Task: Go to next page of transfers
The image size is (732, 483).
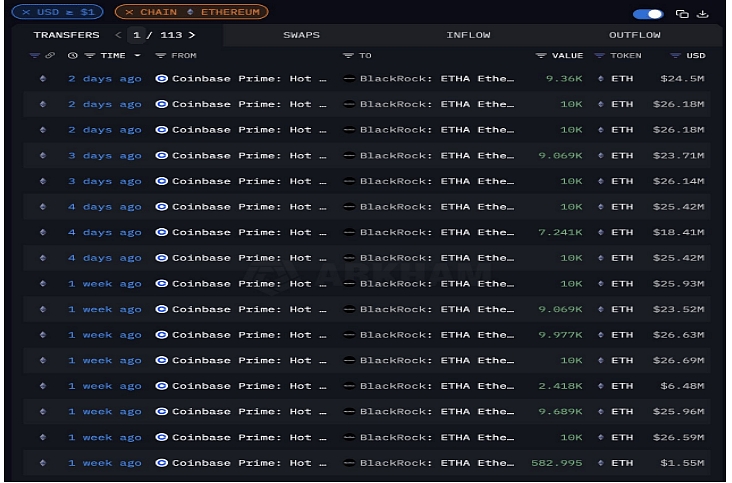Action: pos(191,35)
